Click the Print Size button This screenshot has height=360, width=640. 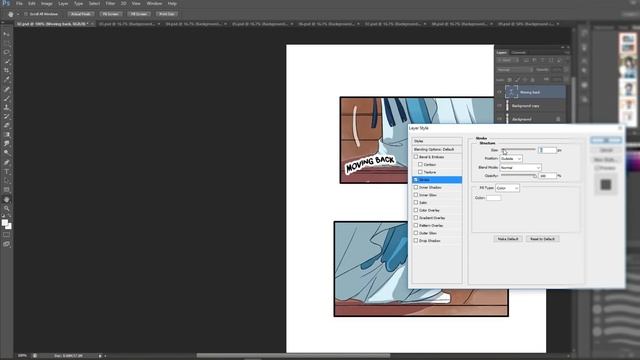click(167, 14)
